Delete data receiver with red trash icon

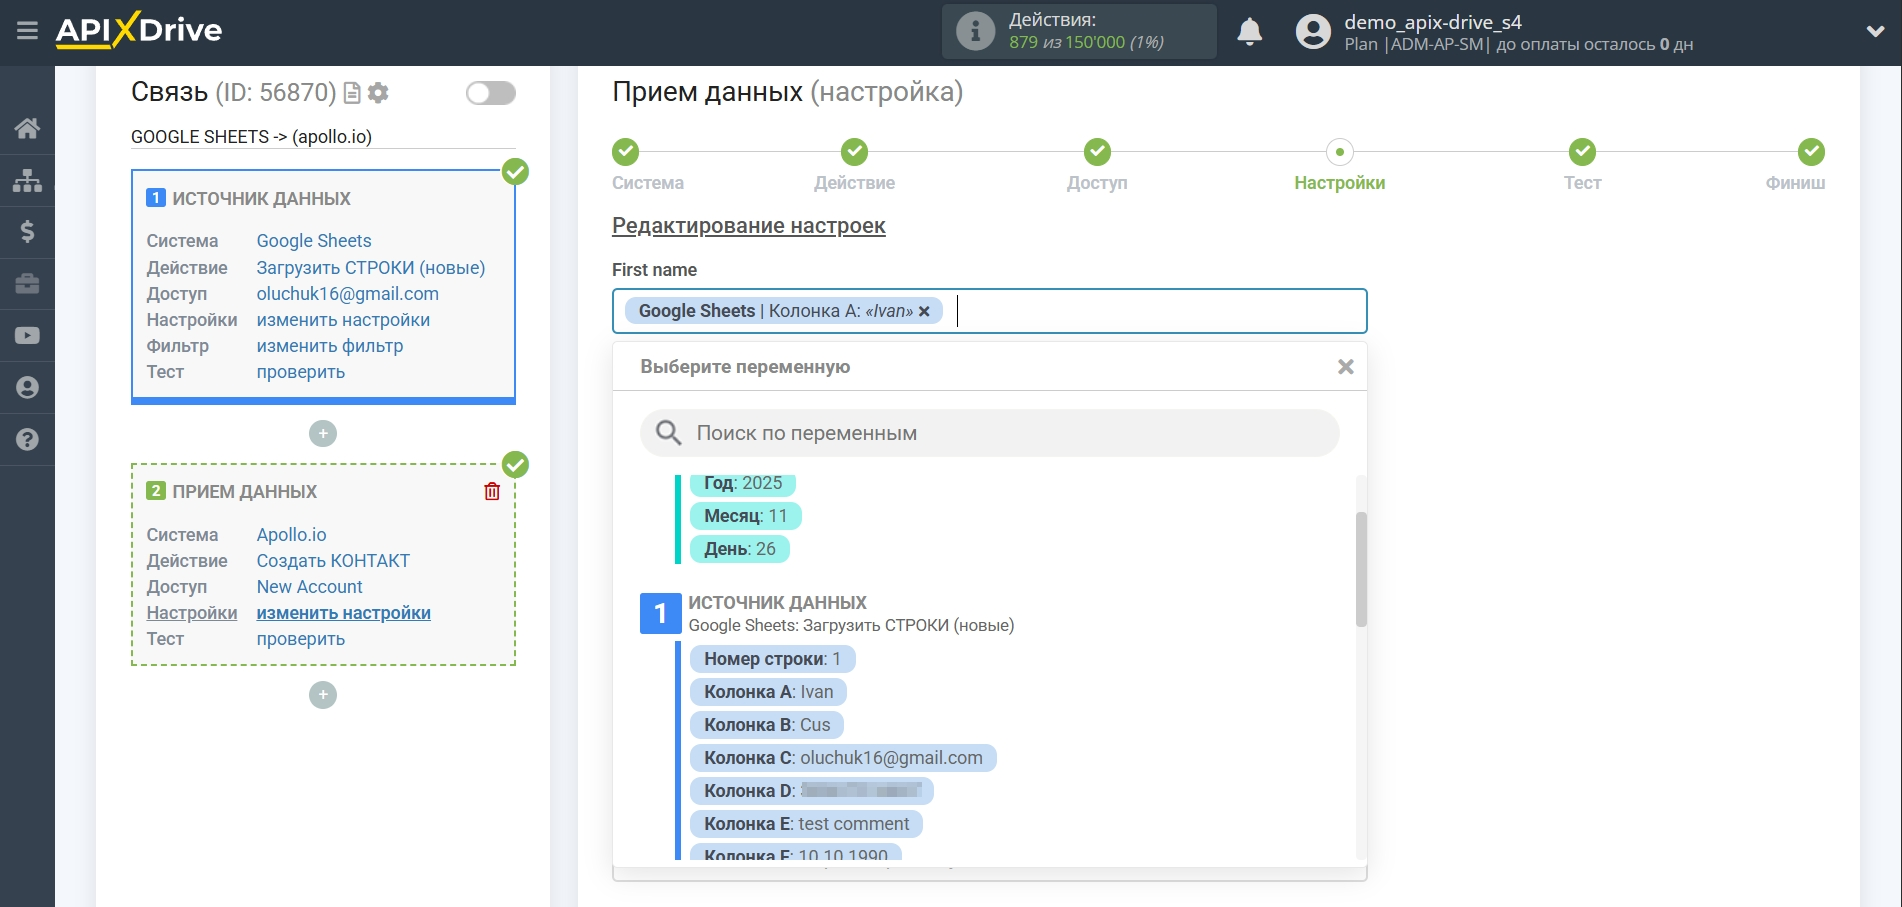(492, 491)
